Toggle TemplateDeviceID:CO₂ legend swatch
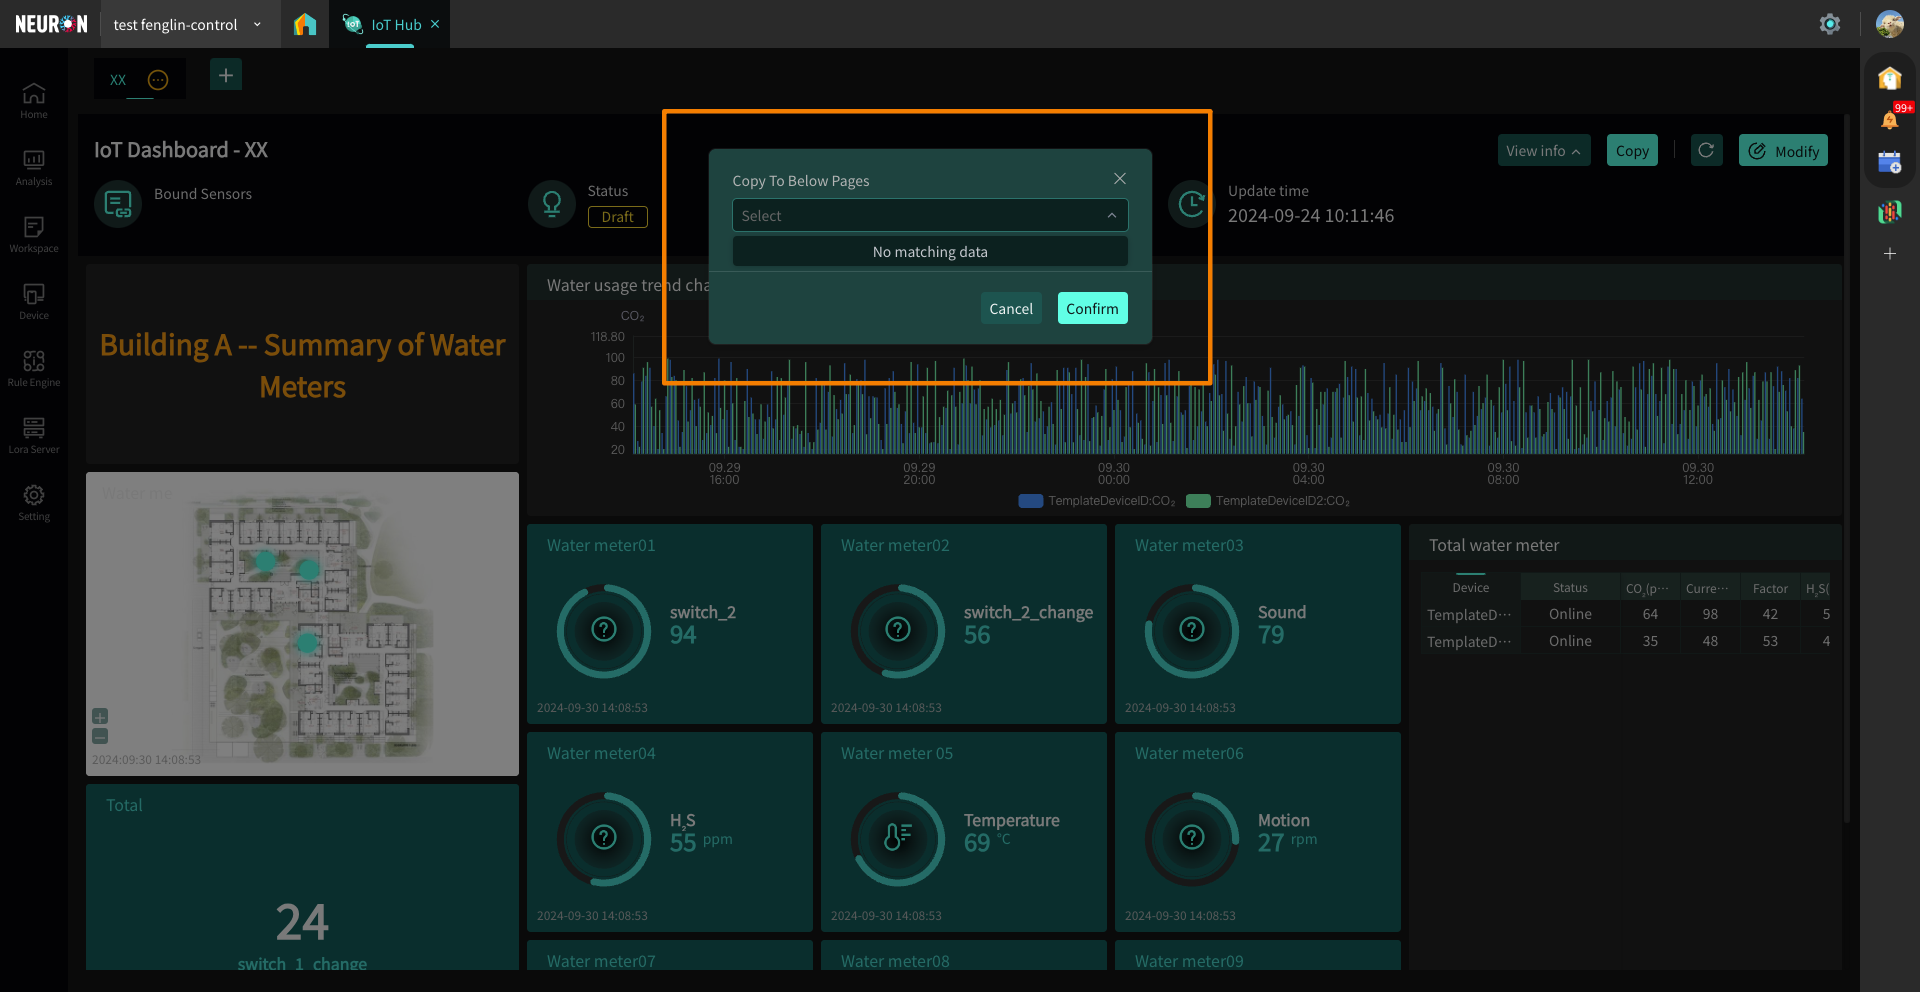This screenshot has width=1920, height=992. click(x=1031, y=501)
